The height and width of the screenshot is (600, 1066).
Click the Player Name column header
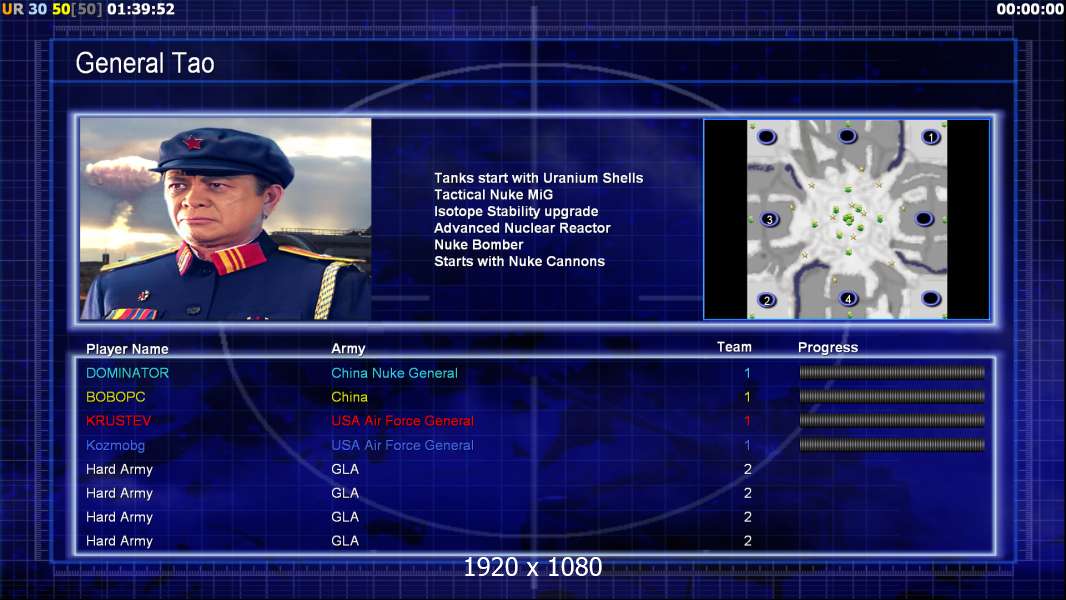(127, 349)
